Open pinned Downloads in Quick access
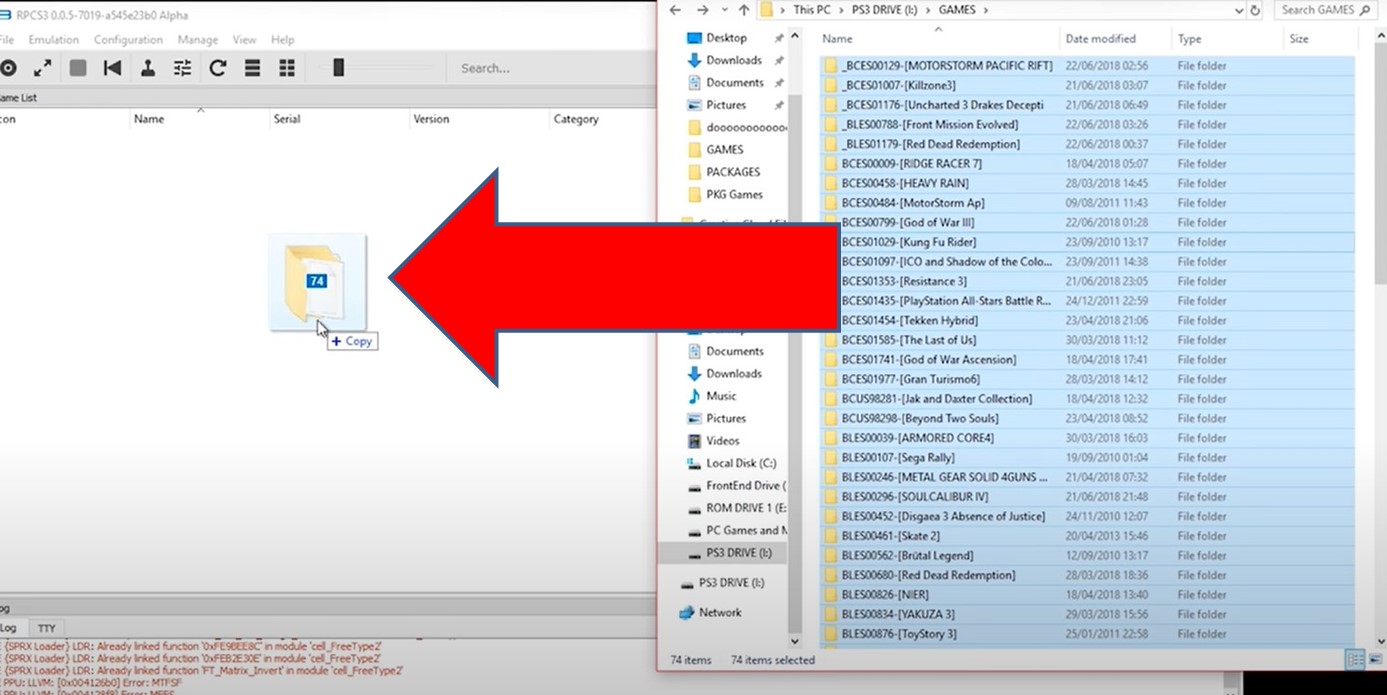Image resolution: width=1387 pixels, height=695 pixels. coord(734,60)
